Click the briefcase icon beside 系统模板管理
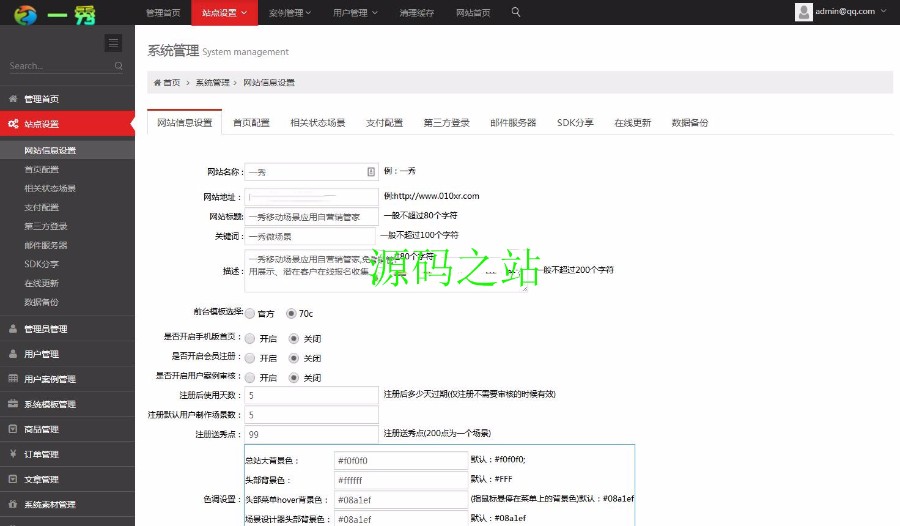 click(x=13, y=404)
